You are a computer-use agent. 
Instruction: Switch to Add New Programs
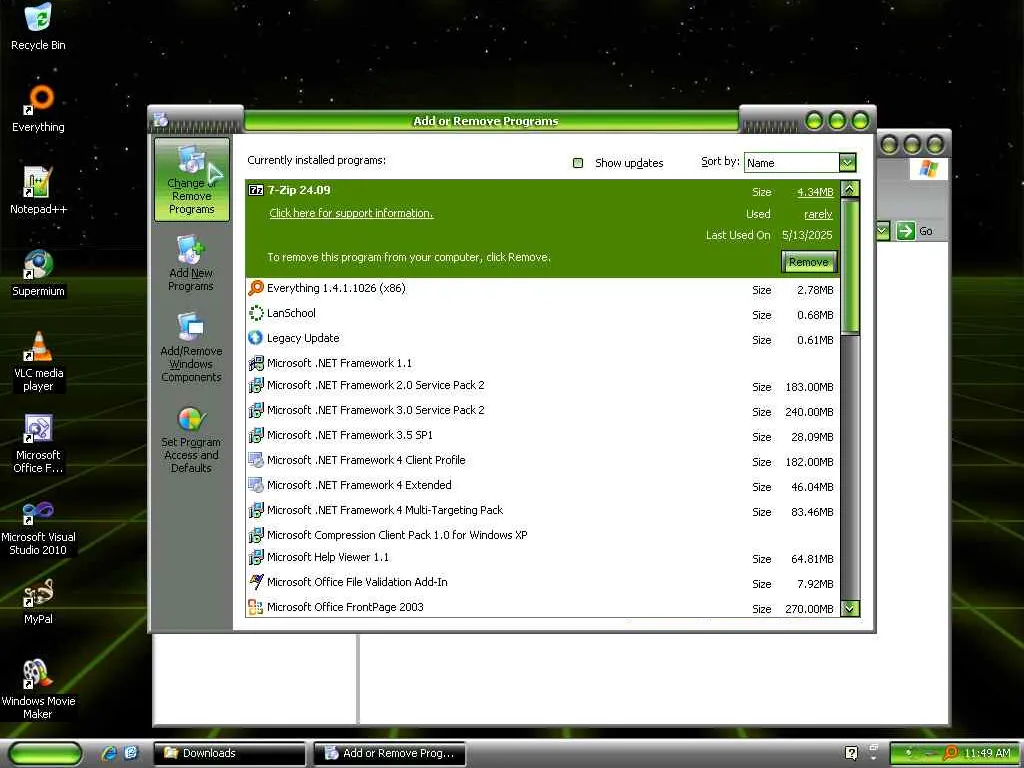191,263
